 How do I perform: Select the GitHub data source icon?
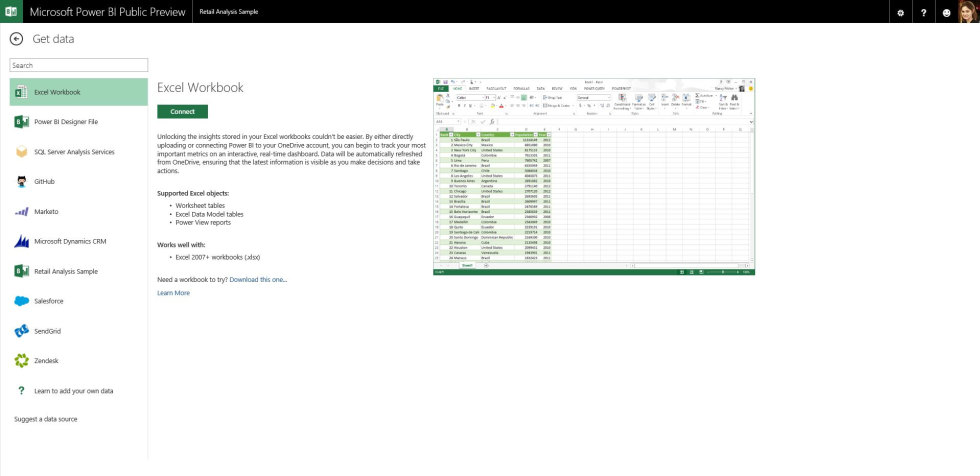point(22,181)
